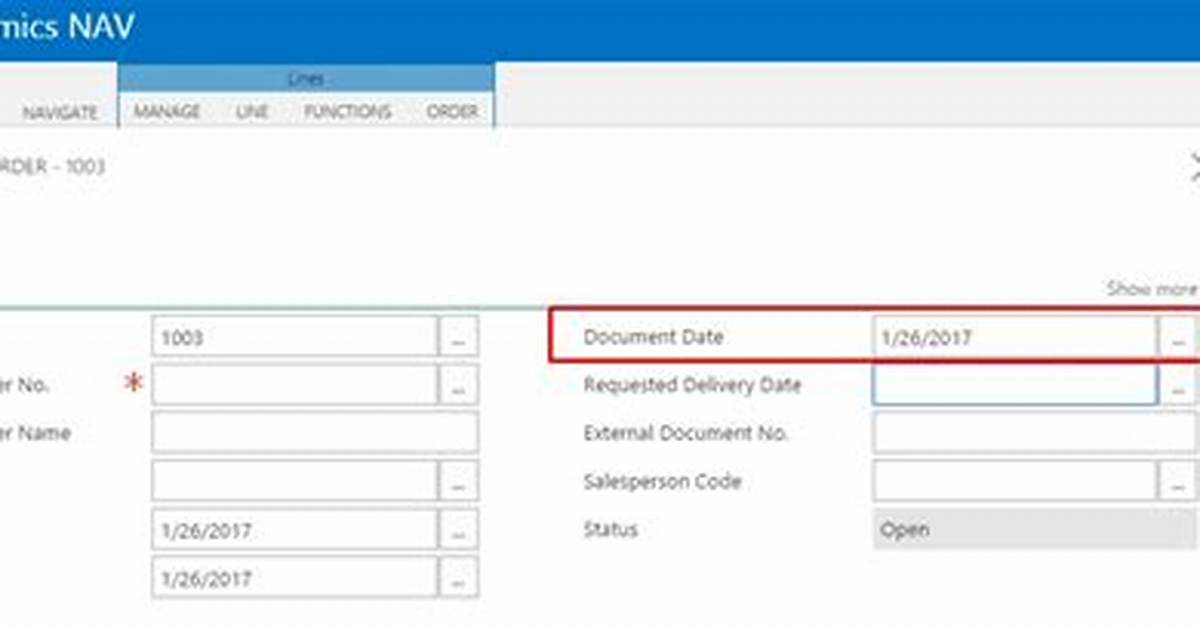
Task: Open the MANAGE tab under Lines
Action: point(167,111)
